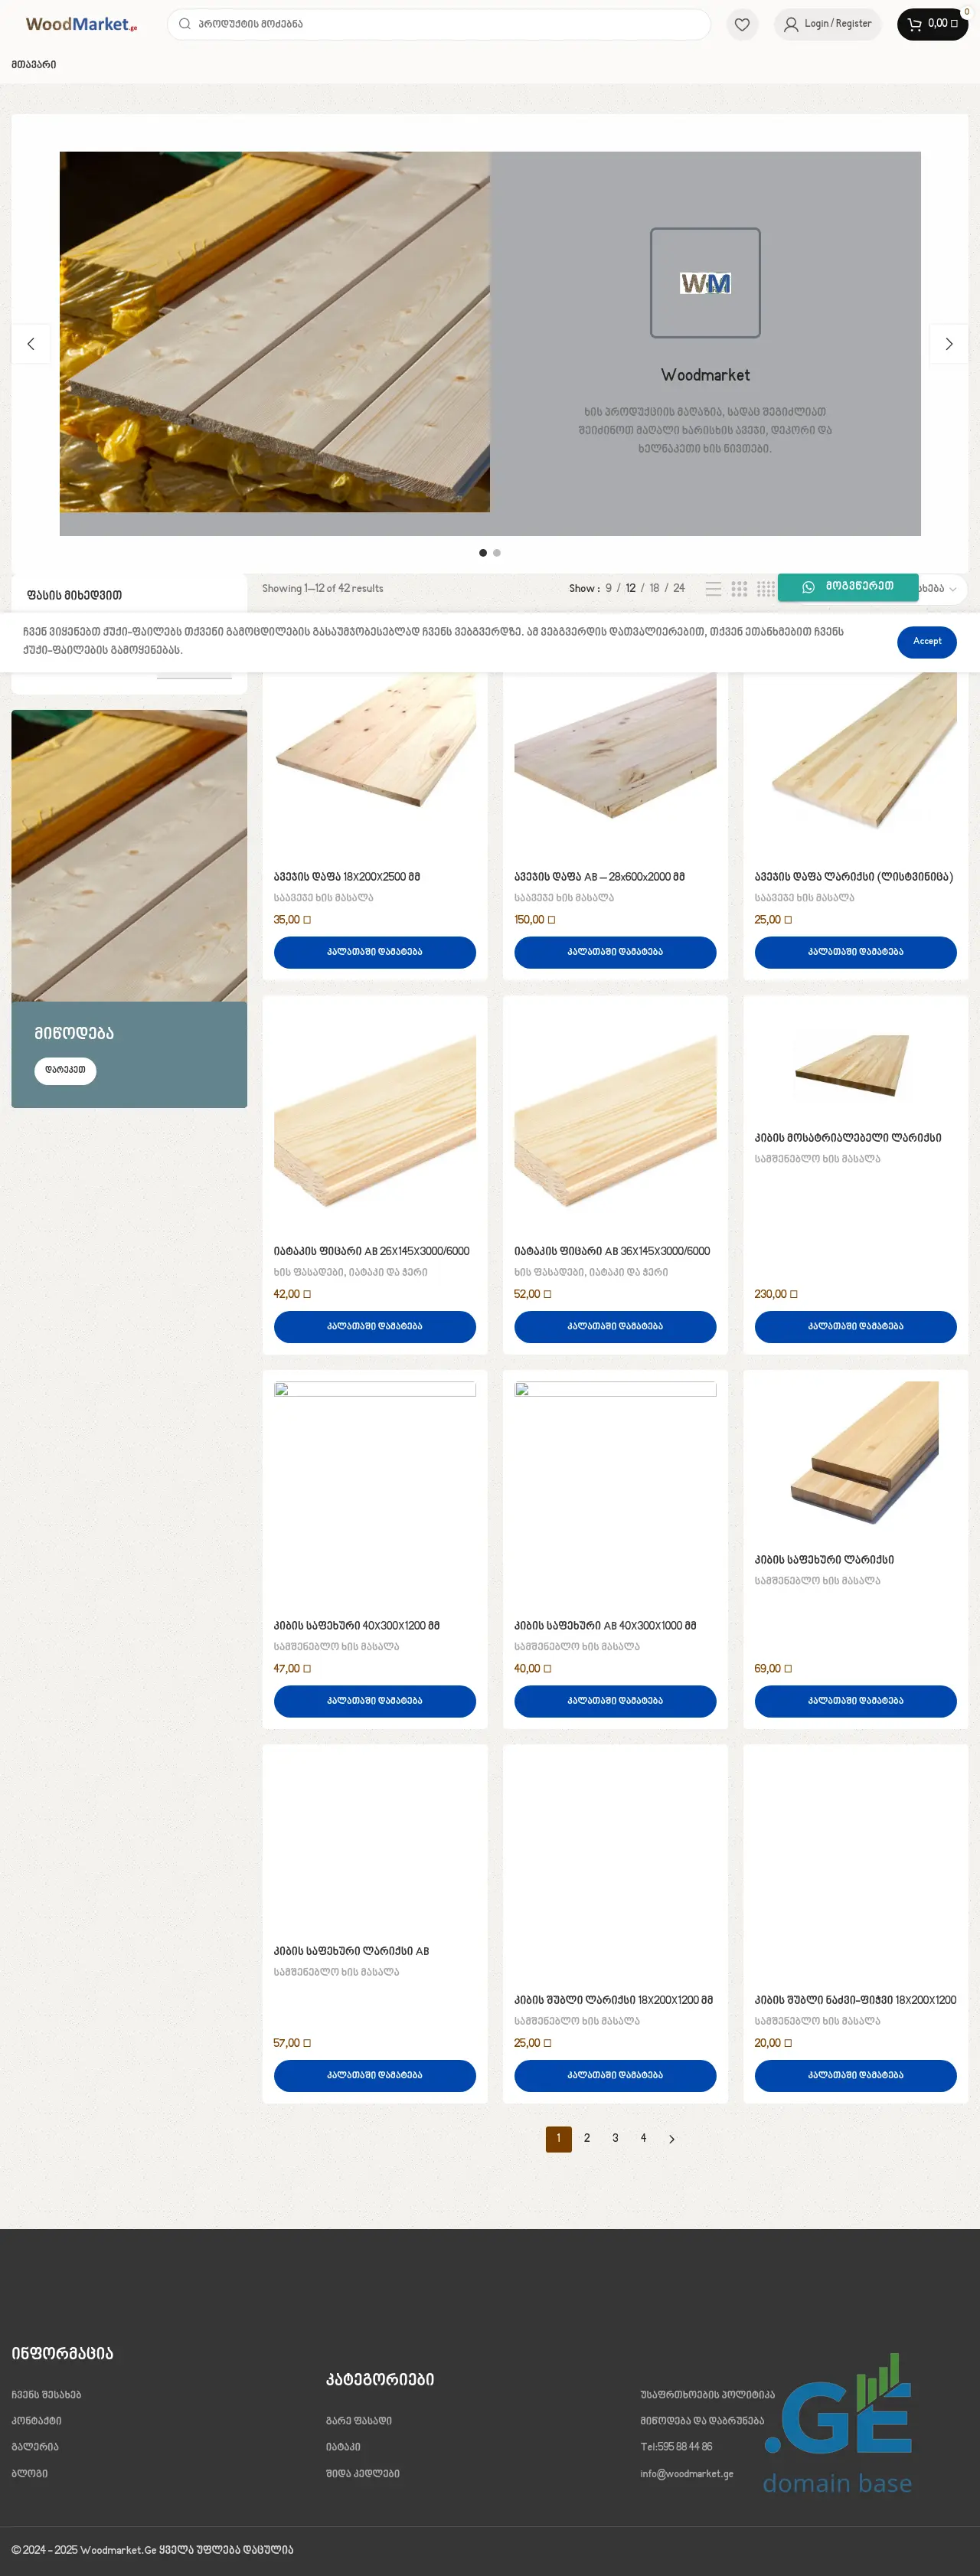This screenshot has height=2576, width=980.
Task: Go to next page chevron
Action: pyautogui.click(x=671, y=2138)
